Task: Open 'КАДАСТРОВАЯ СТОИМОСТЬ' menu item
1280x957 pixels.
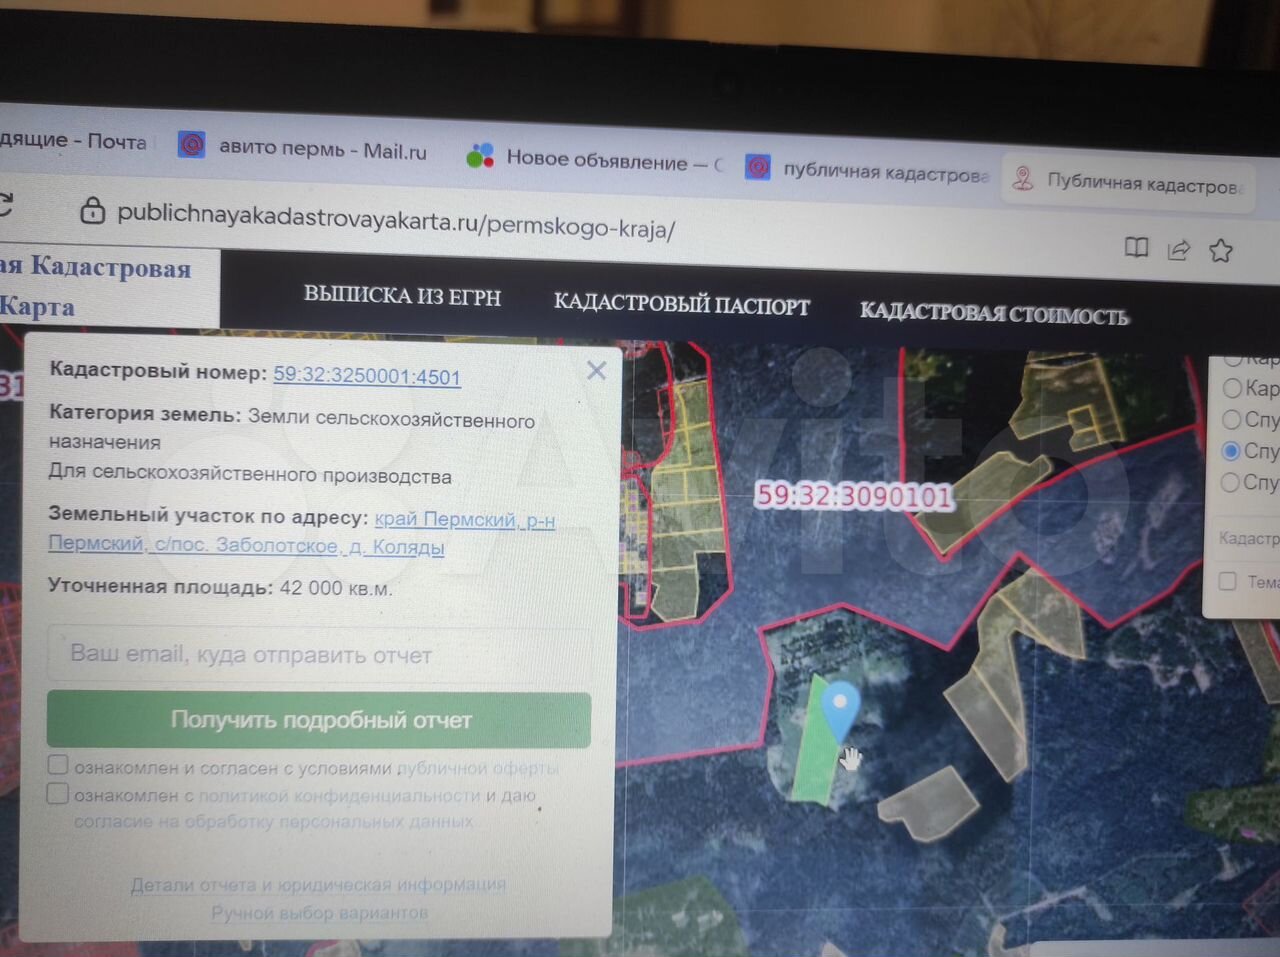Action: (993, 314)
